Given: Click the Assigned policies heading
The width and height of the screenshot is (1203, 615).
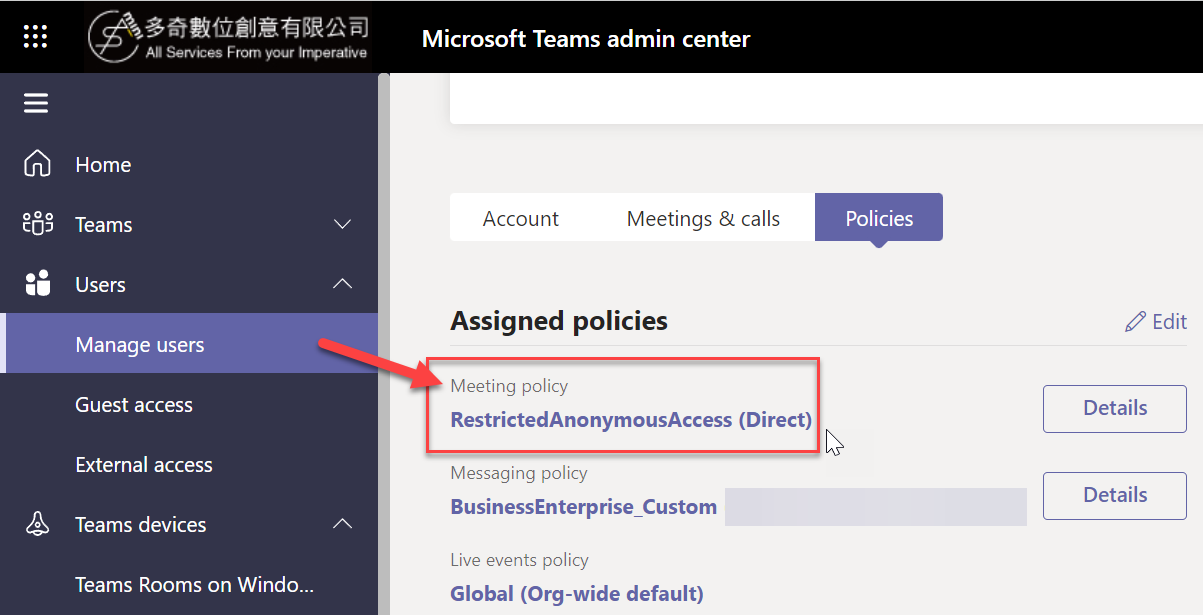Looking at the screenshot, I should tap(559, 321).
